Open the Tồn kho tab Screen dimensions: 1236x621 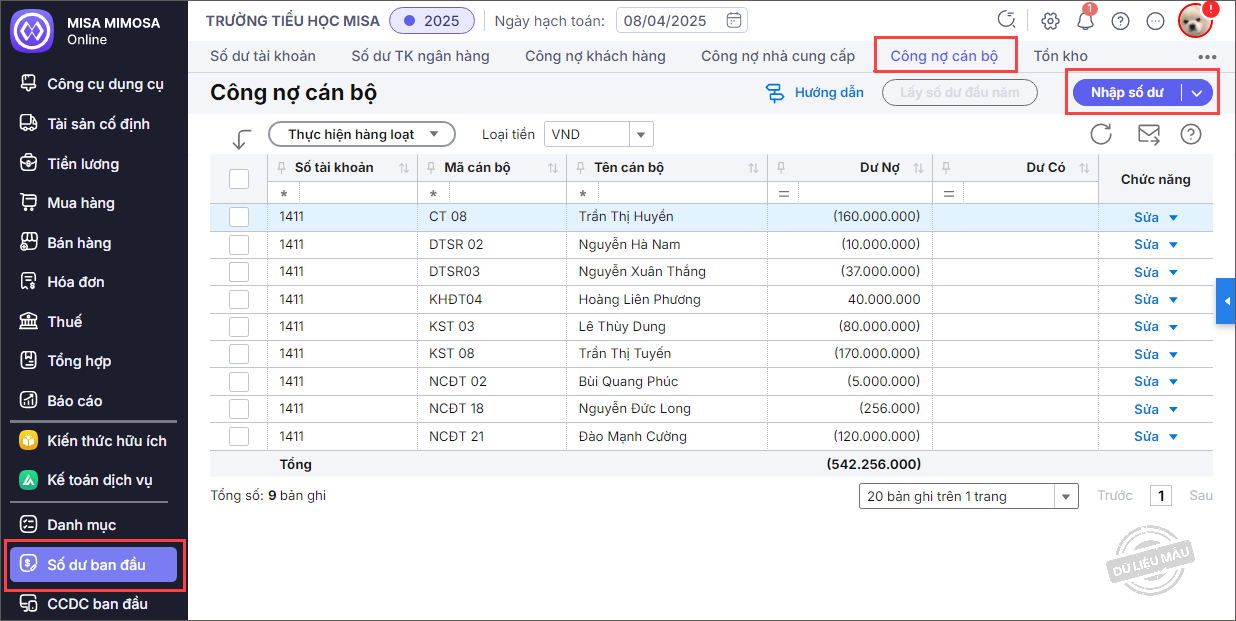tap(1060, 56)
